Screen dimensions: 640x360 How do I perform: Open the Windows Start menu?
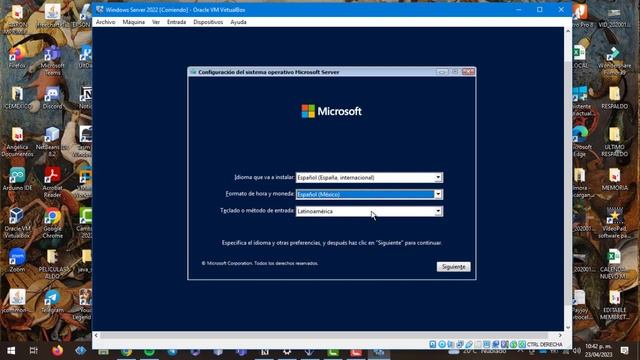point(11,351)
